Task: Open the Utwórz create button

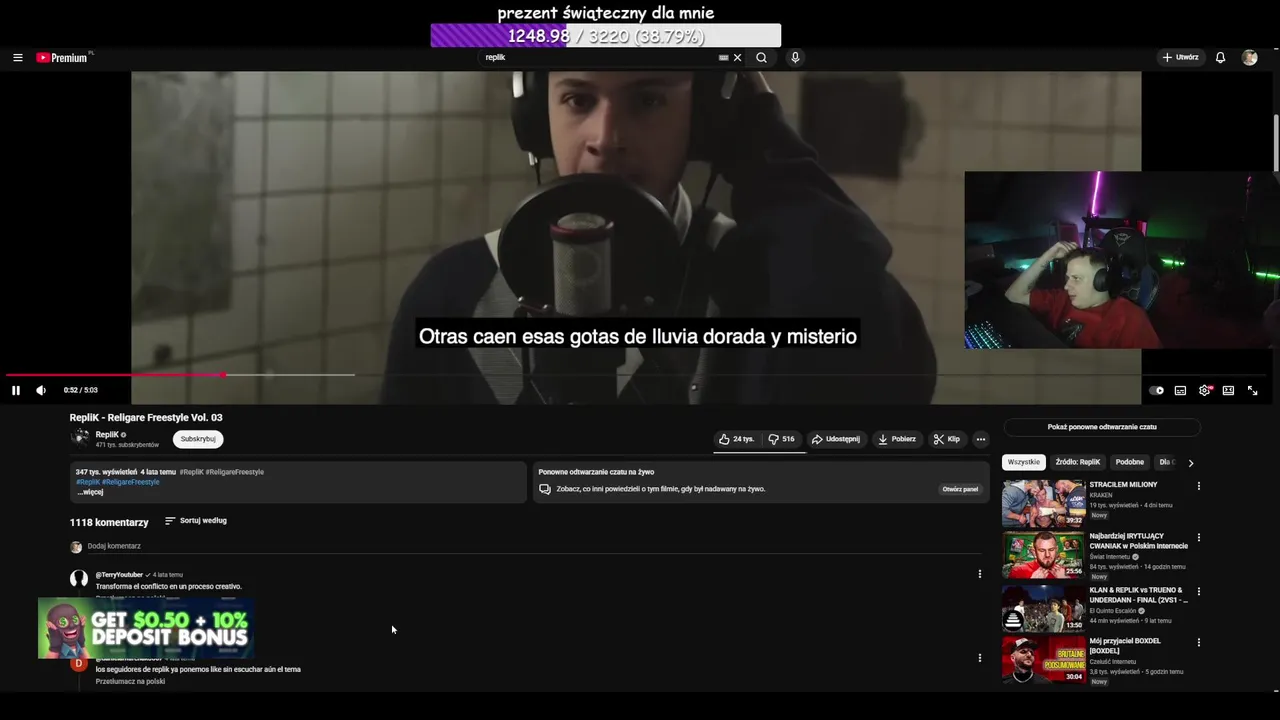Action: pos(1180,58)
